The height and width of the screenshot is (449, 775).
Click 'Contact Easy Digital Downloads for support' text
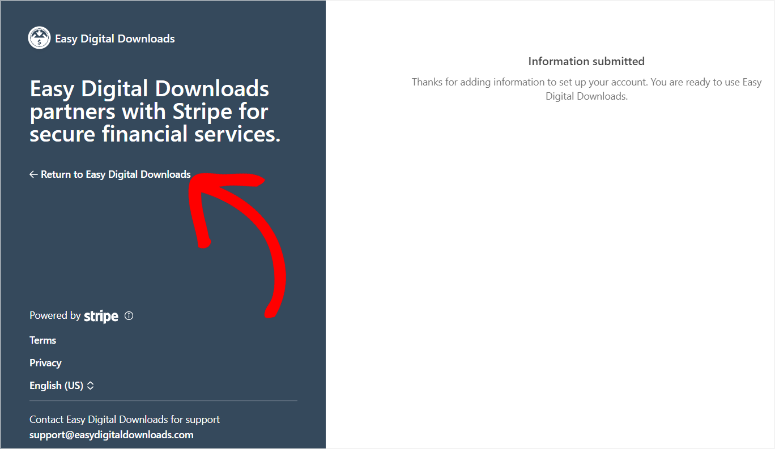pyautogui.click(x=125, y=419)
